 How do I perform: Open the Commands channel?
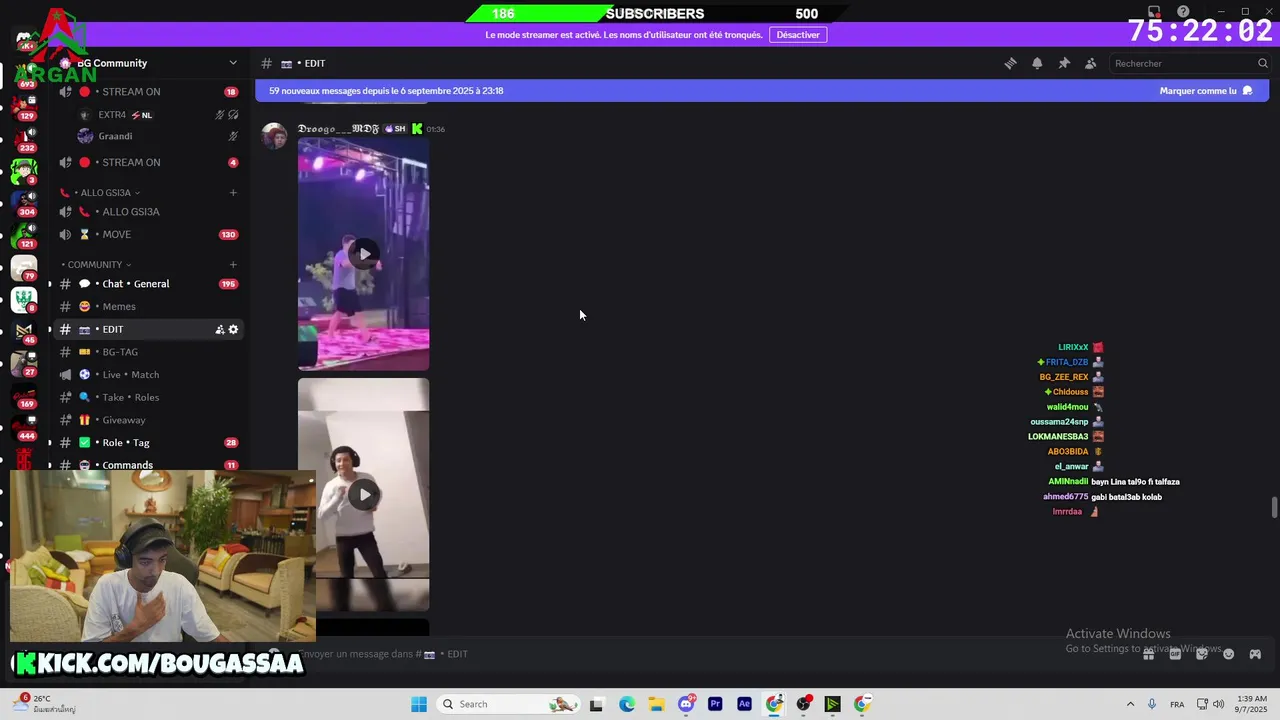[x=150, y=465]
